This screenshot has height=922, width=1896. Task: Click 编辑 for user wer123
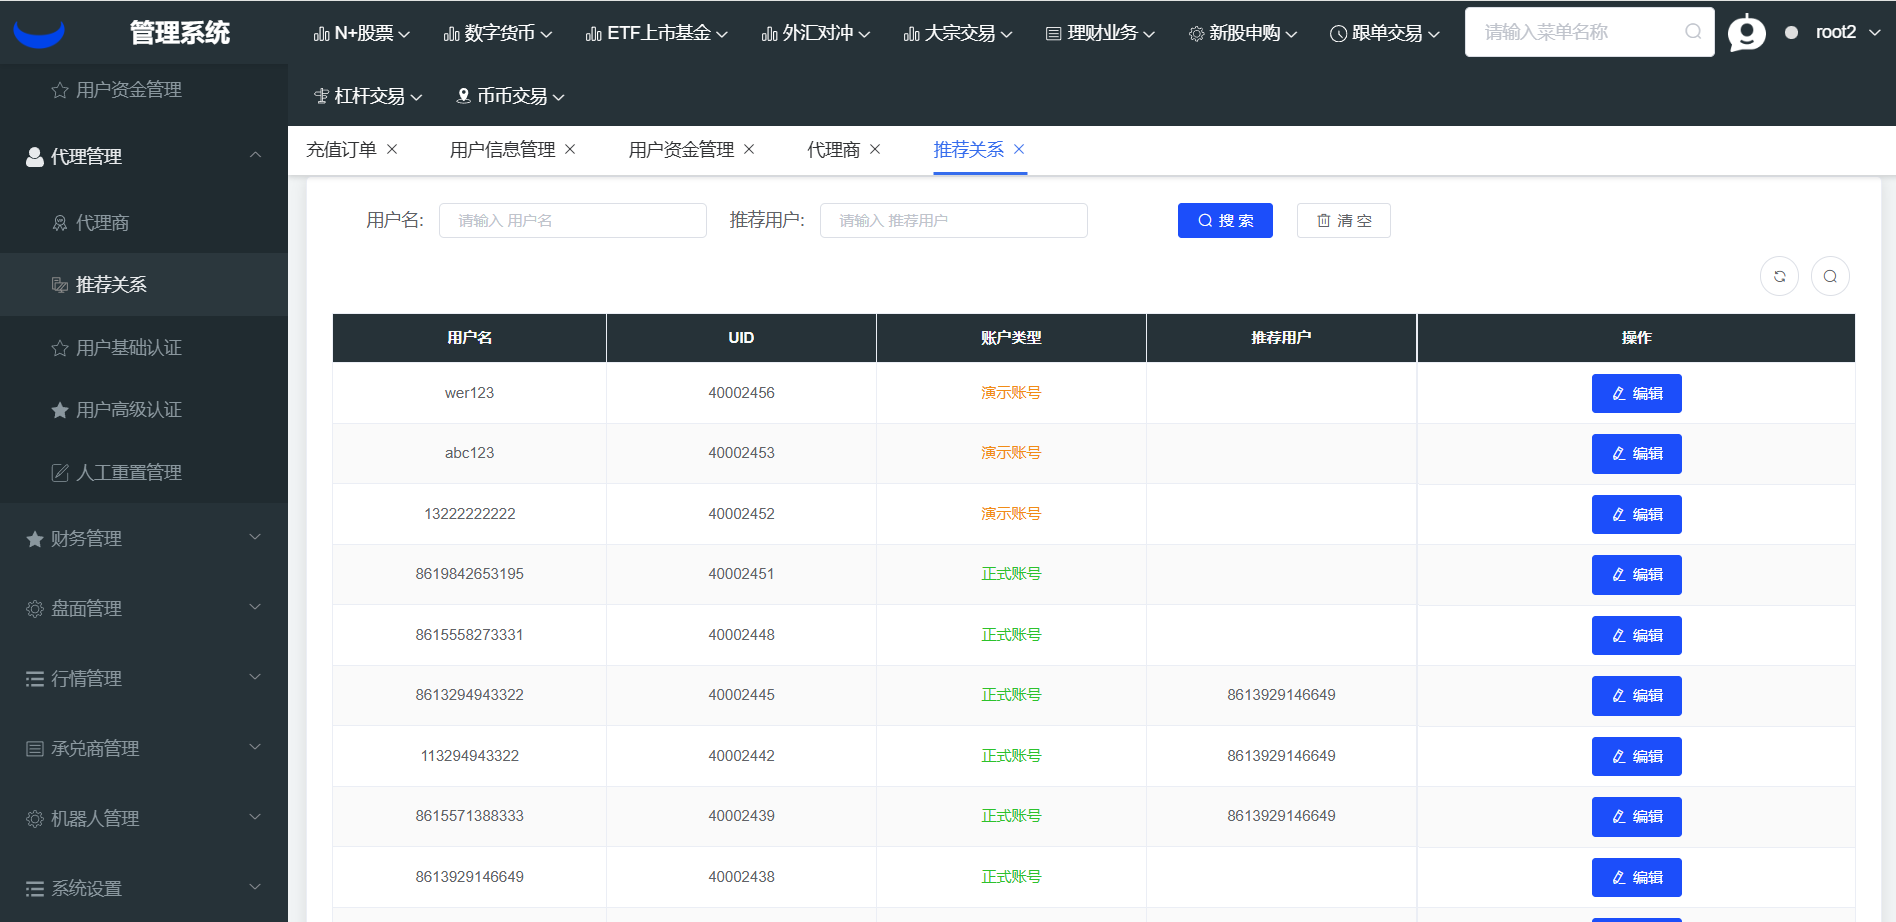[x=1637, y=393]
